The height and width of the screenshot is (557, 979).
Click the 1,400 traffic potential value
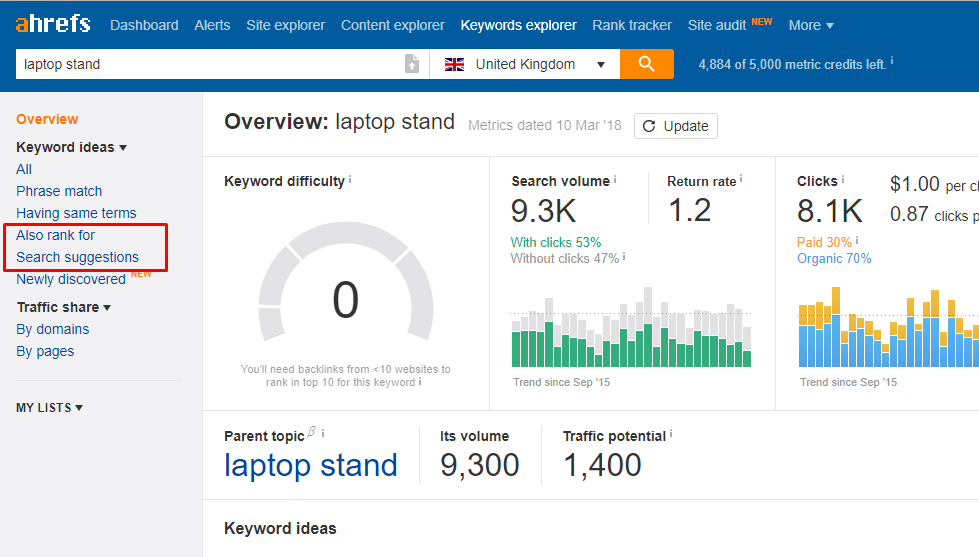click(602, 466)
